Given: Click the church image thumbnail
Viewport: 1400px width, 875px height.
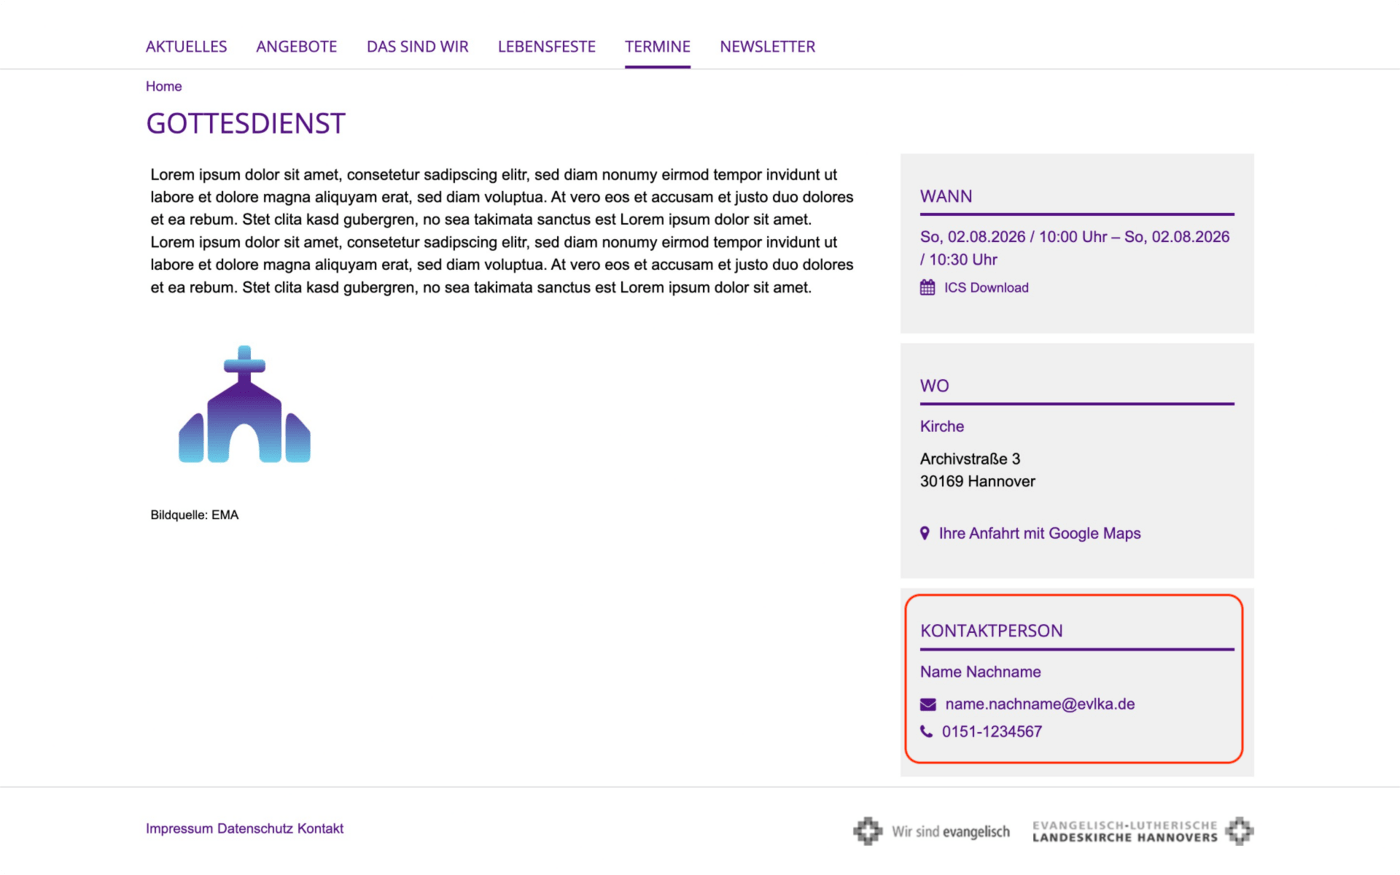Looking at the screenshot, I should (x=244, y=404).
